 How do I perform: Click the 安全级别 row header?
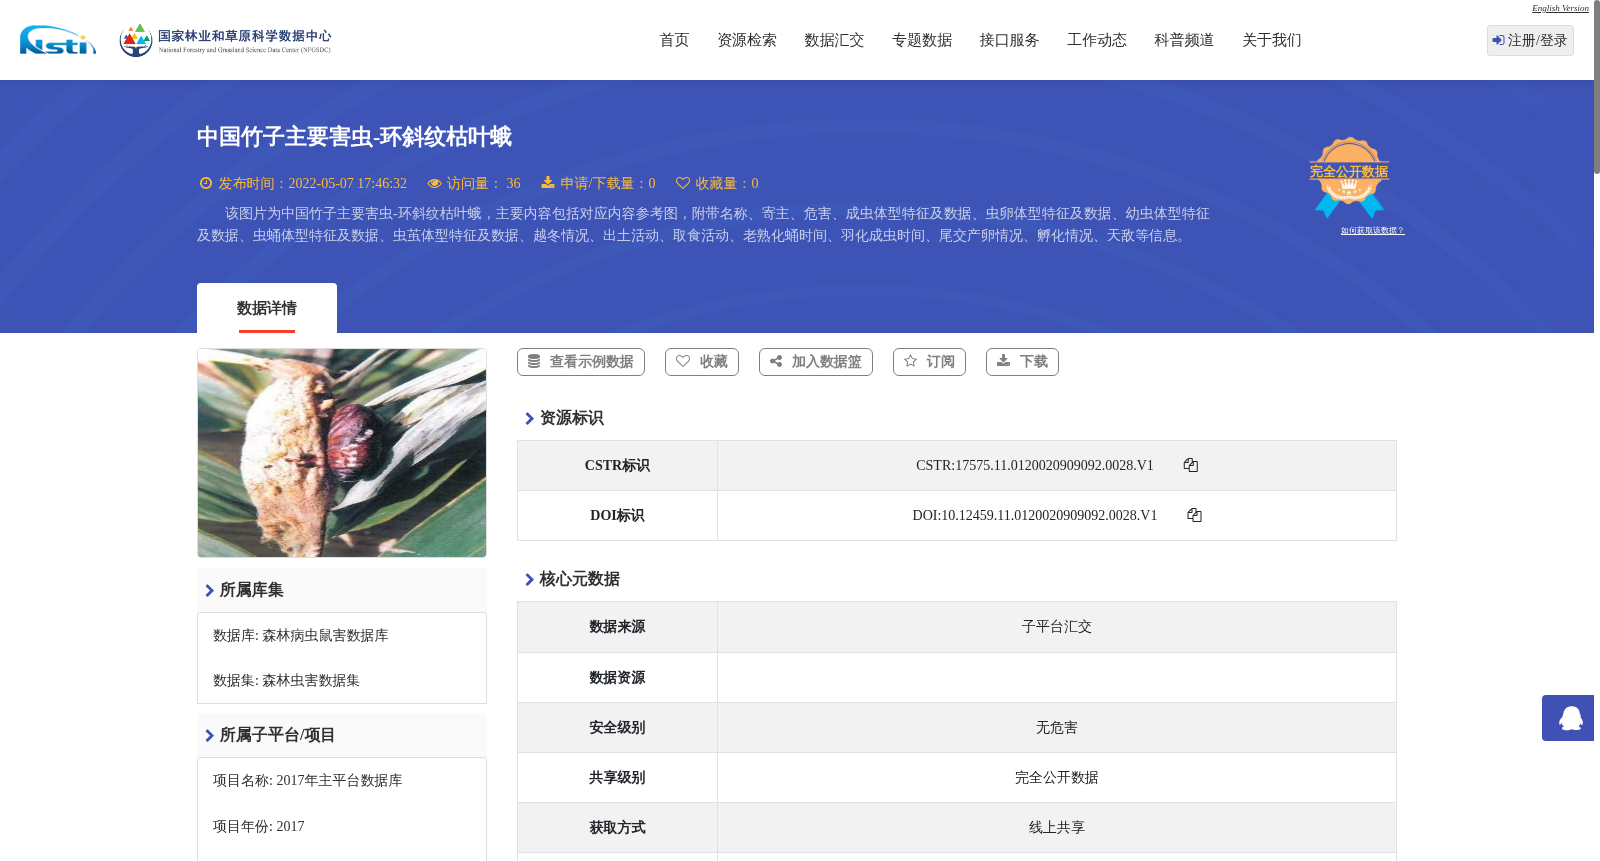click(617, 728)
